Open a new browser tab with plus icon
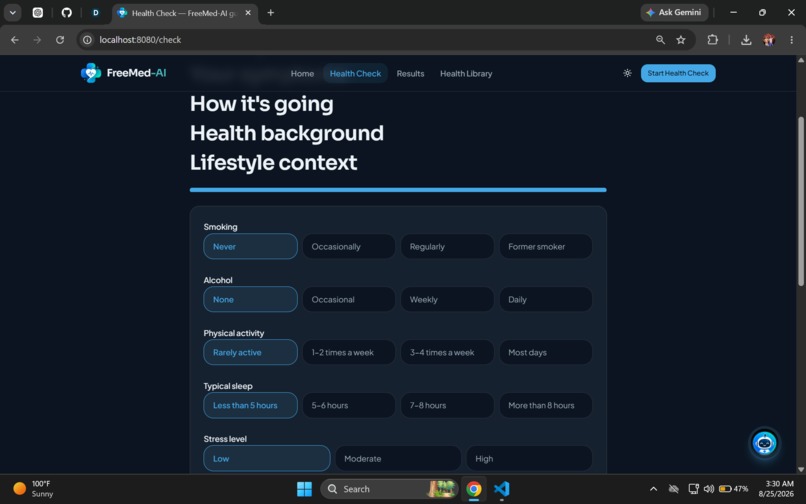Viewport: 806px width, 504px height. click(270, 13)
